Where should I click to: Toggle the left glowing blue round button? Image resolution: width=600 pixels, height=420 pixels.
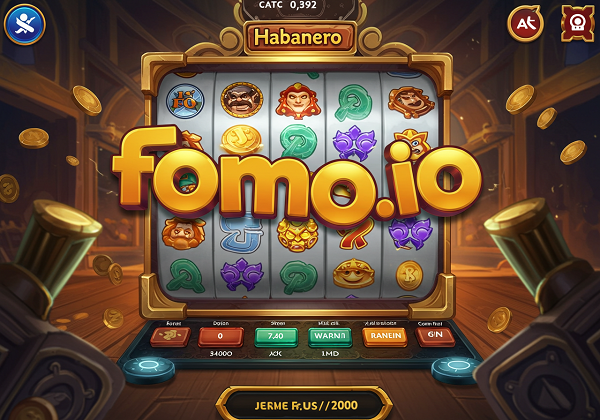click(149, 369)
